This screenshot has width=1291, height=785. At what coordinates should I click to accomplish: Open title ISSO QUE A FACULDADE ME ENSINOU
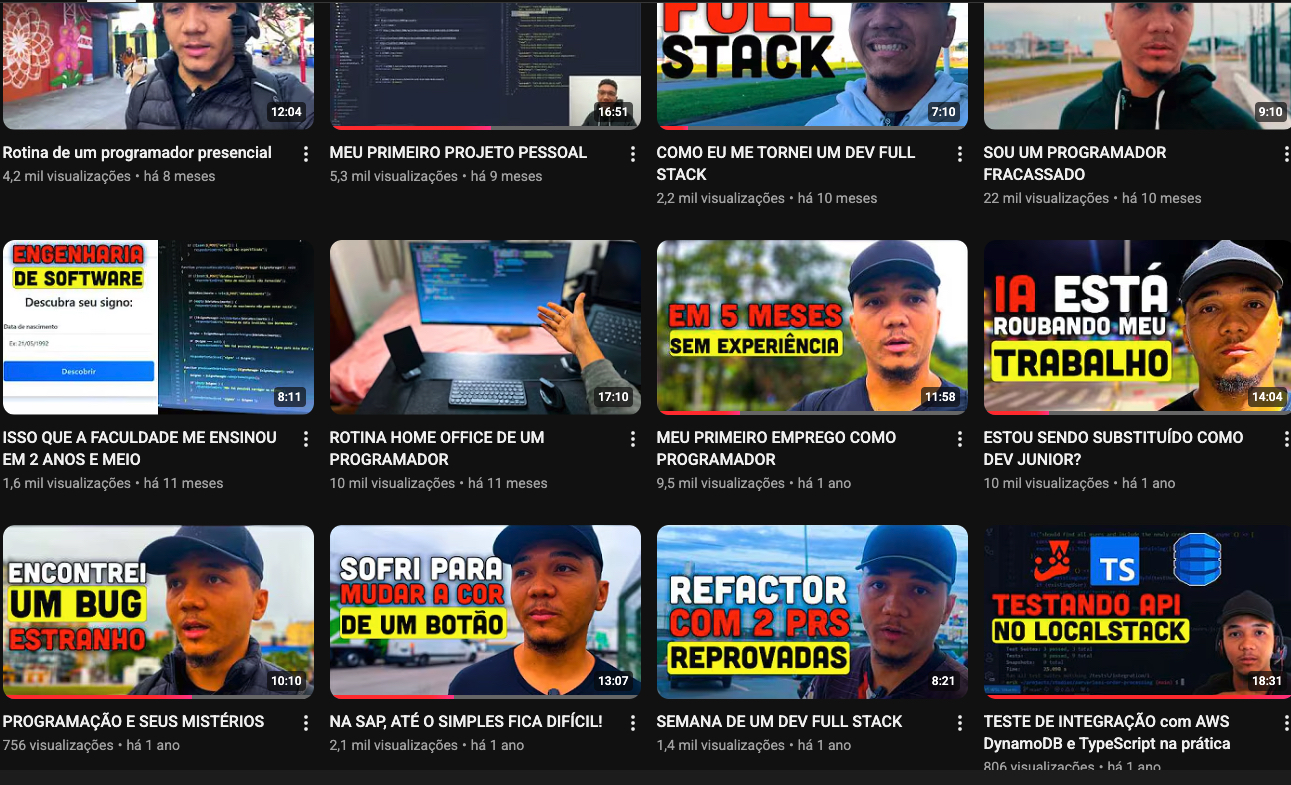tap(140, 448)
